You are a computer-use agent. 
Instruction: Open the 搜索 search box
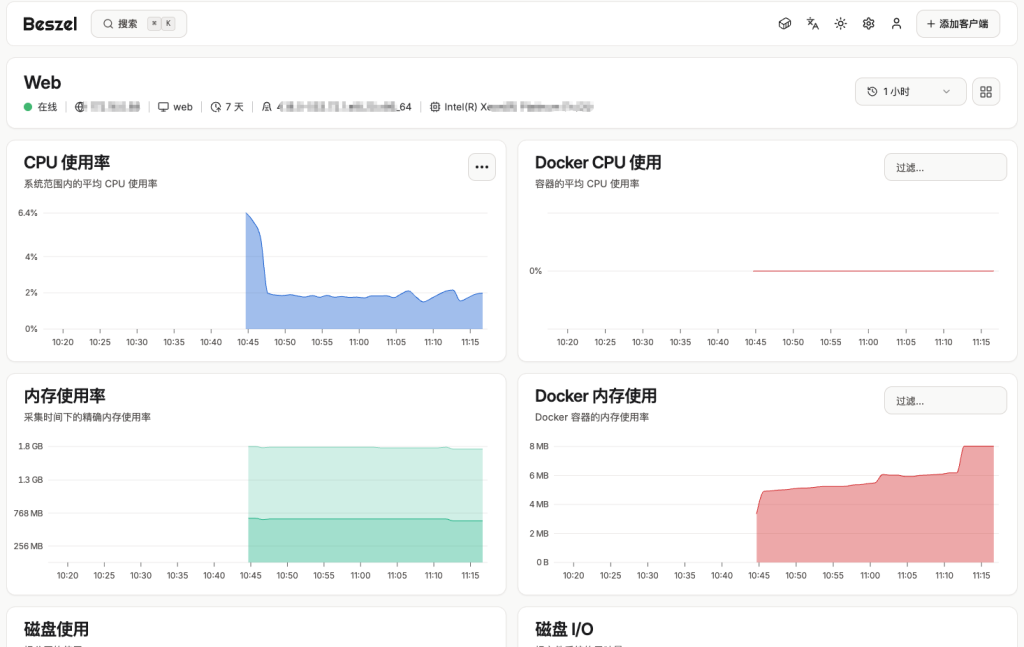click(138, 24)
